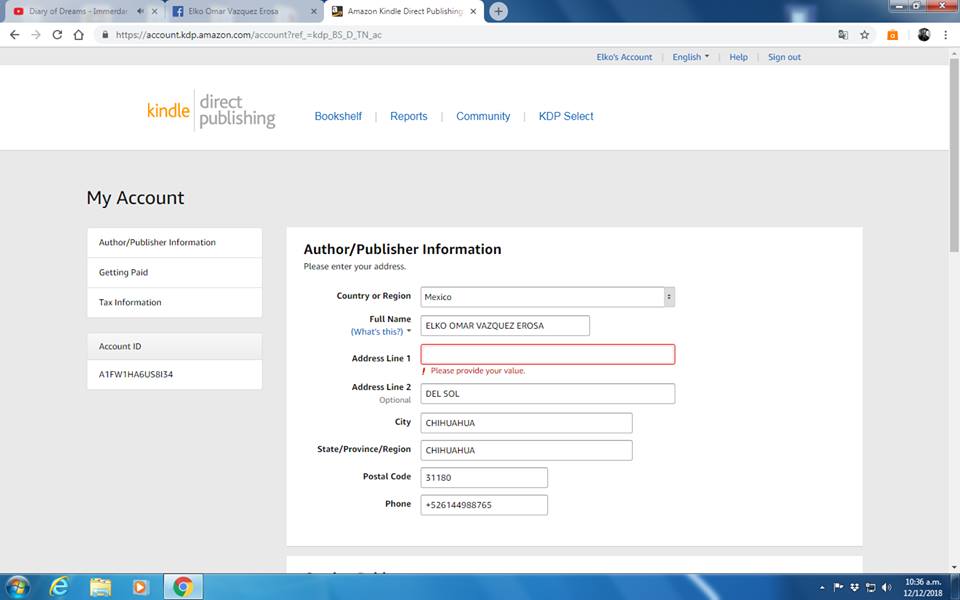Click the Kindle Direct Publishing logo
Screen dimensions: 960x600
pos(211,112)
